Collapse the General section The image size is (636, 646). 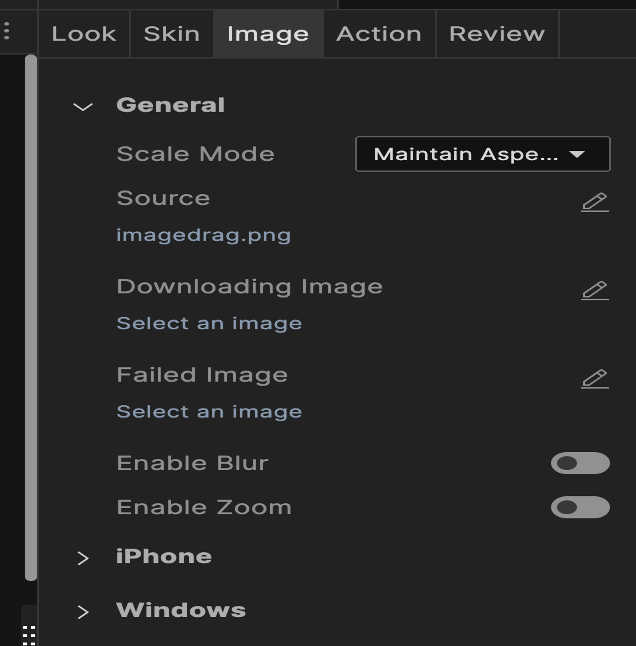(x=83, y=106)
